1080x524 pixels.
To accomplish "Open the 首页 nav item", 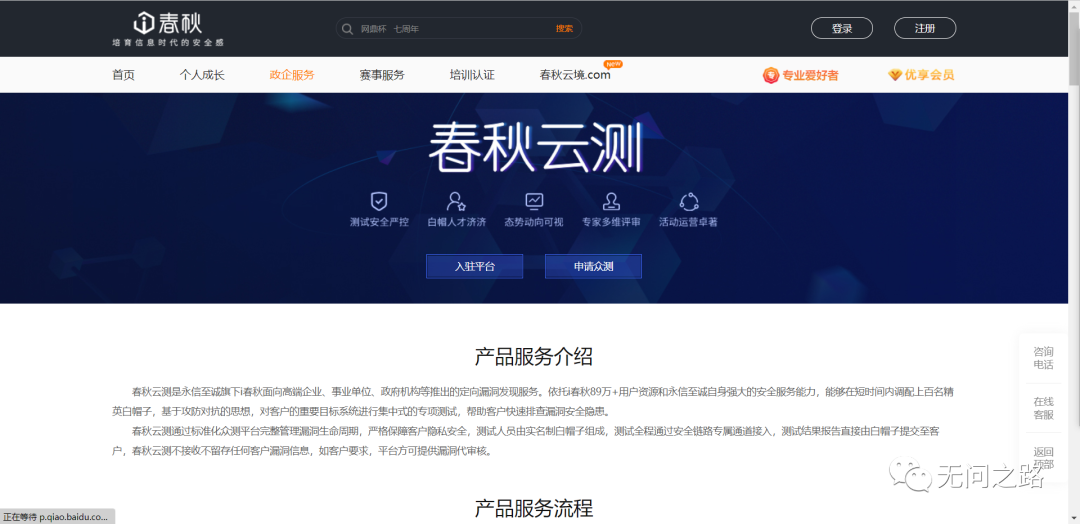I will coord(123,75).
